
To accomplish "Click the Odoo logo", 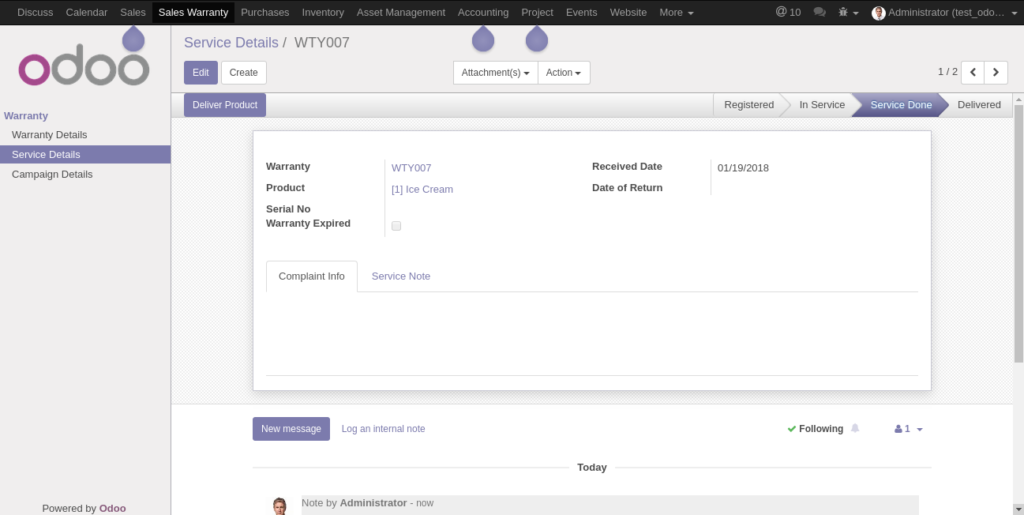I will coord(84,65).
